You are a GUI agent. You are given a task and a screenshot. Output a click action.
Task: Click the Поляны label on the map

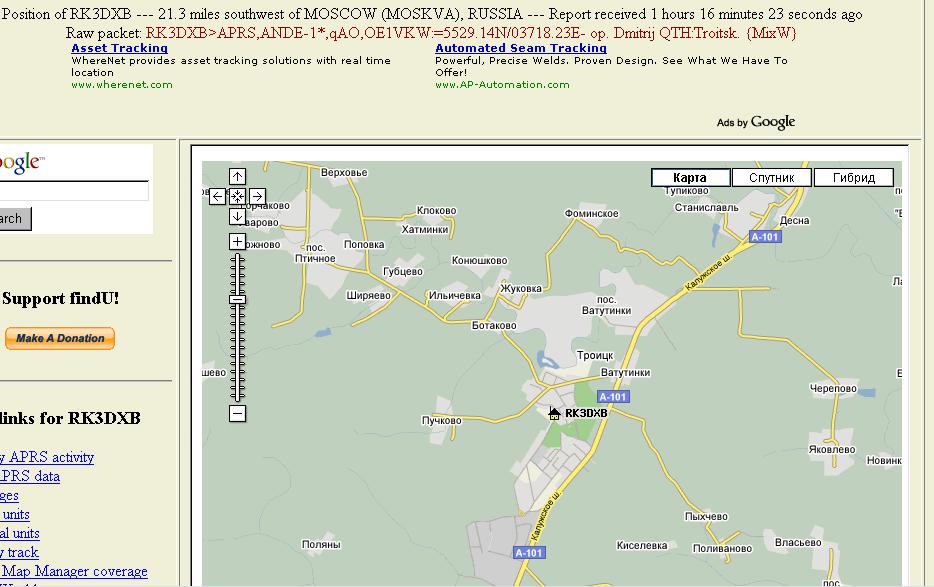pyautogui.click(x=321, y=544)
